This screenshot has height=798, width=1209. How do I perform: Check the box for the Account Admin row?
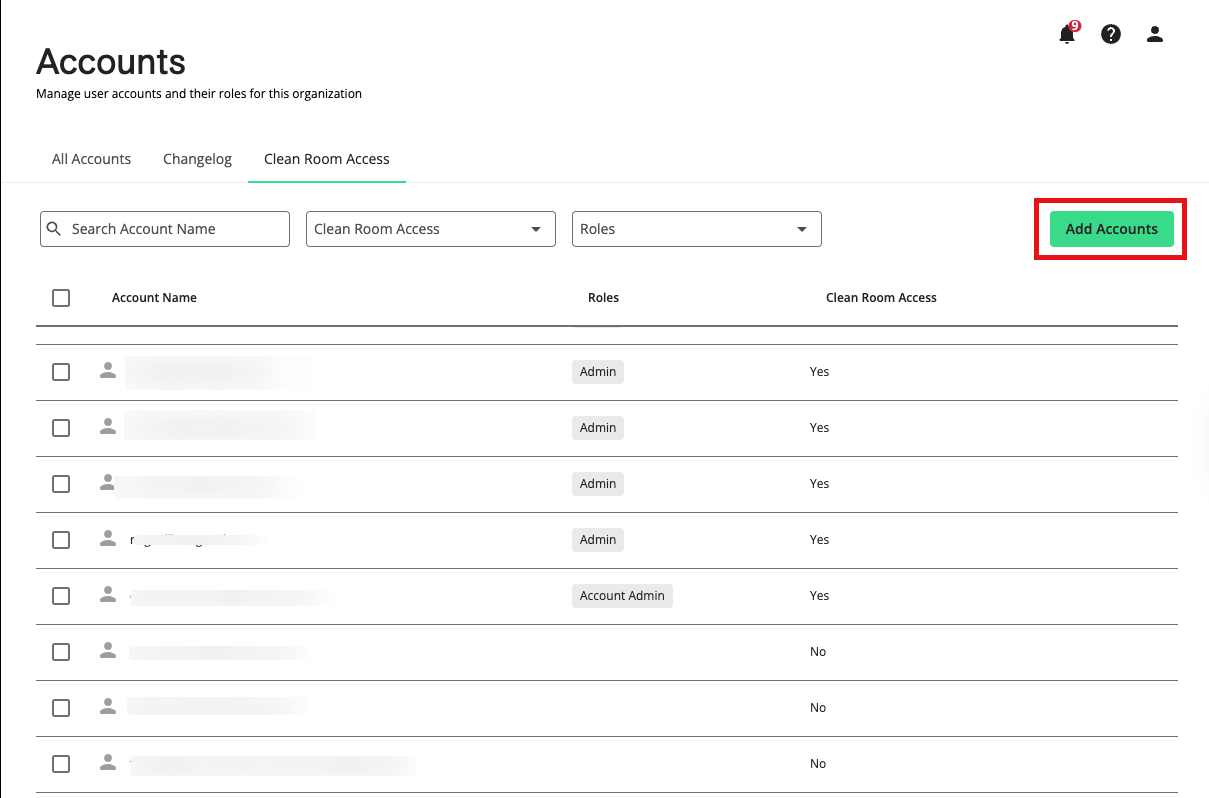click(61, 596)
